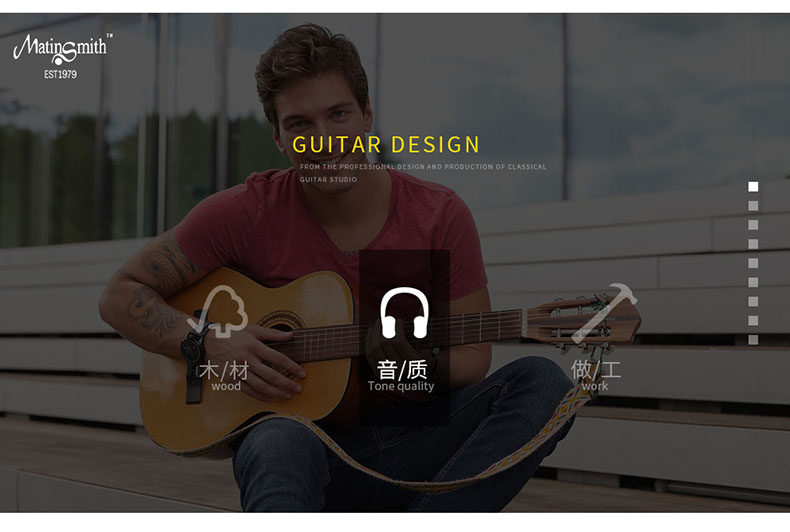Select the seventh page indicator dot
790x532 pixels.
point(753,302)
